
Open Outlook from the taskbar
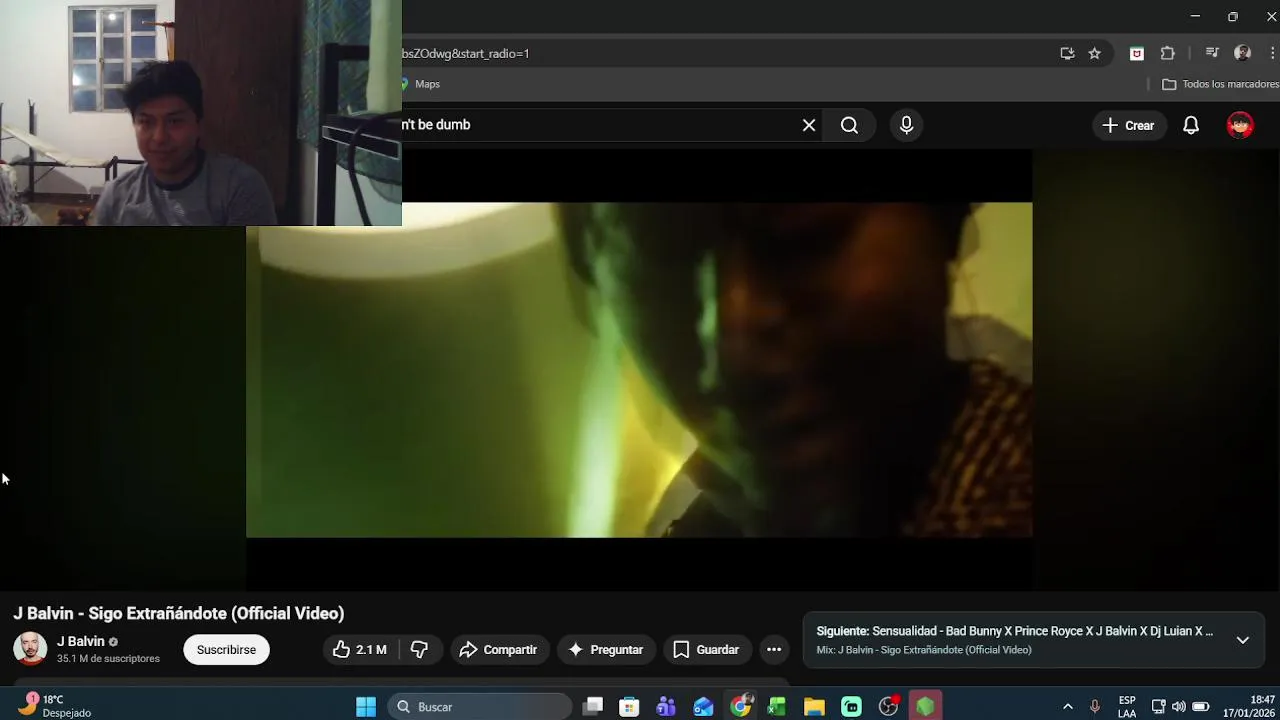[x=703, y=707]
